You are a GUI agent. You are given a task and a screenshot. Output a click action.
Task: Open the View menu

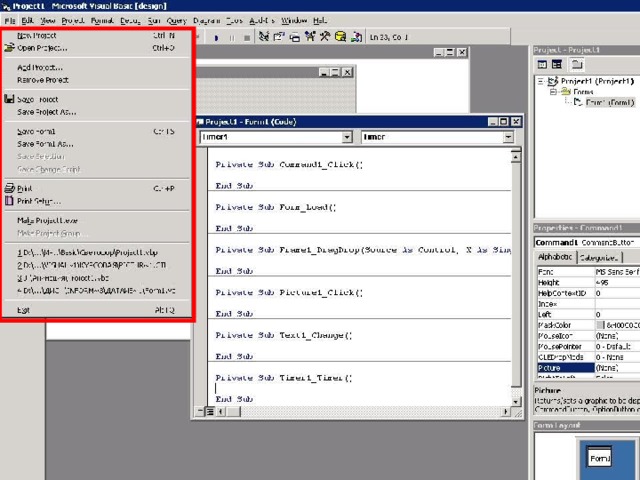pos(47,20)
